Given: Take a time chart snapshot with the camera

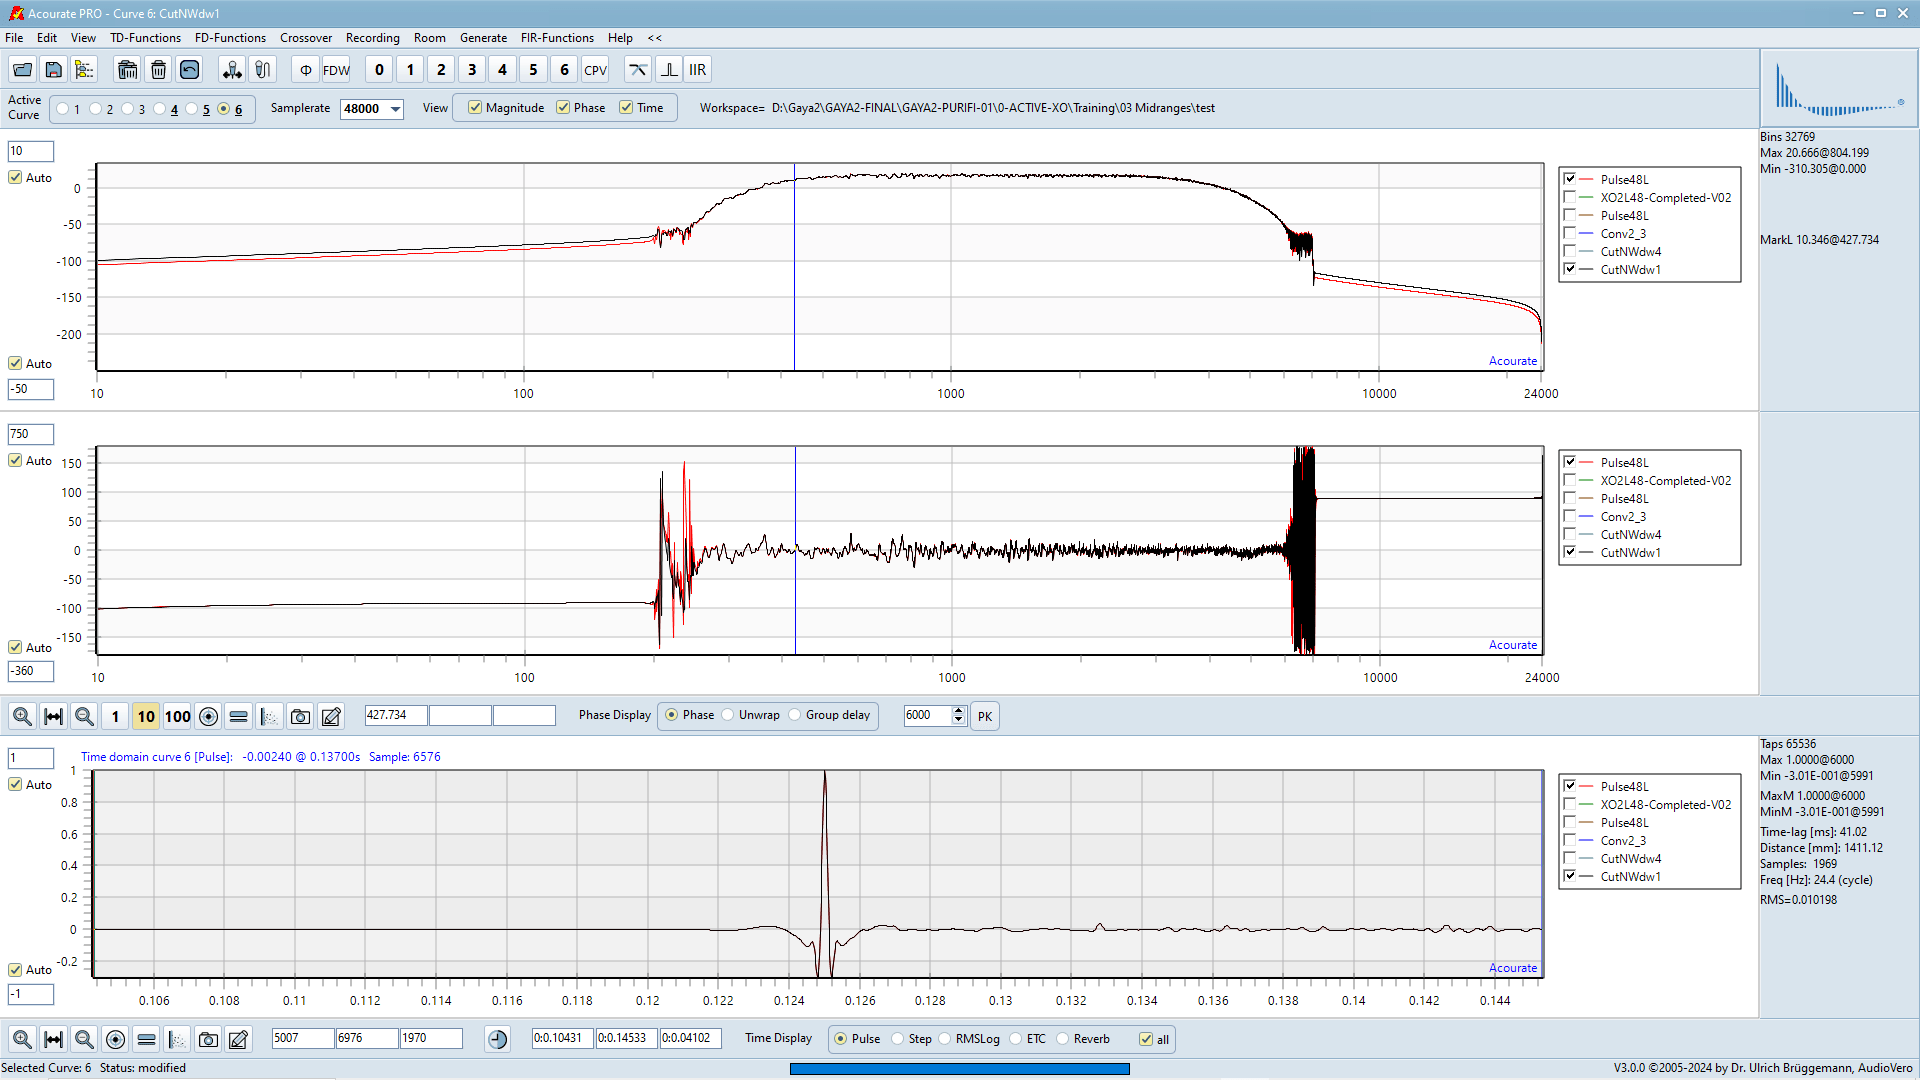Looking at the screenshot, I should click(208, 1039).
